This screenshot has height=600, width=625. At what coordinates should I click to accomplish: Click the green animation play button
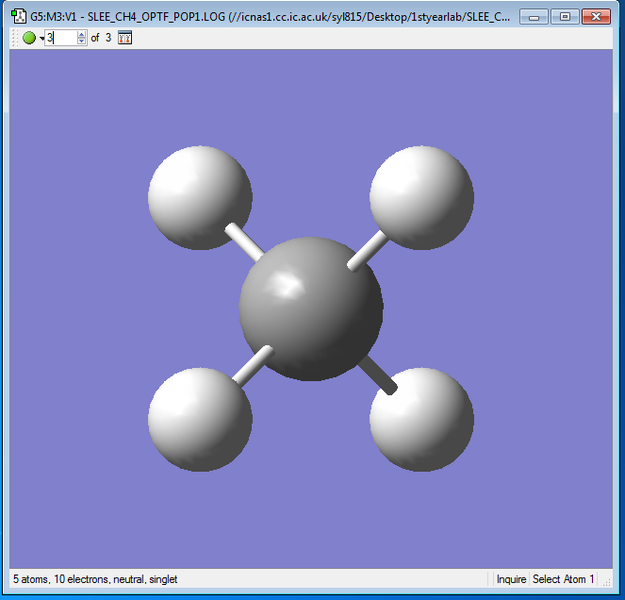pos(29,38)
